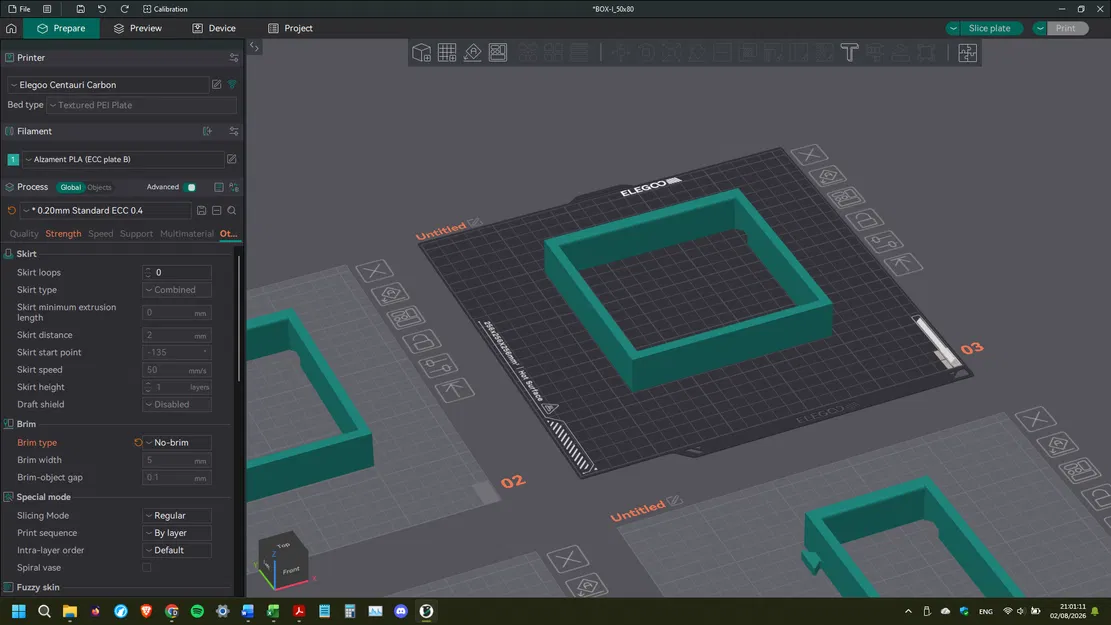Click the Auto orient toolbar icon
The image size is (1111, 625).
(473, 52)
